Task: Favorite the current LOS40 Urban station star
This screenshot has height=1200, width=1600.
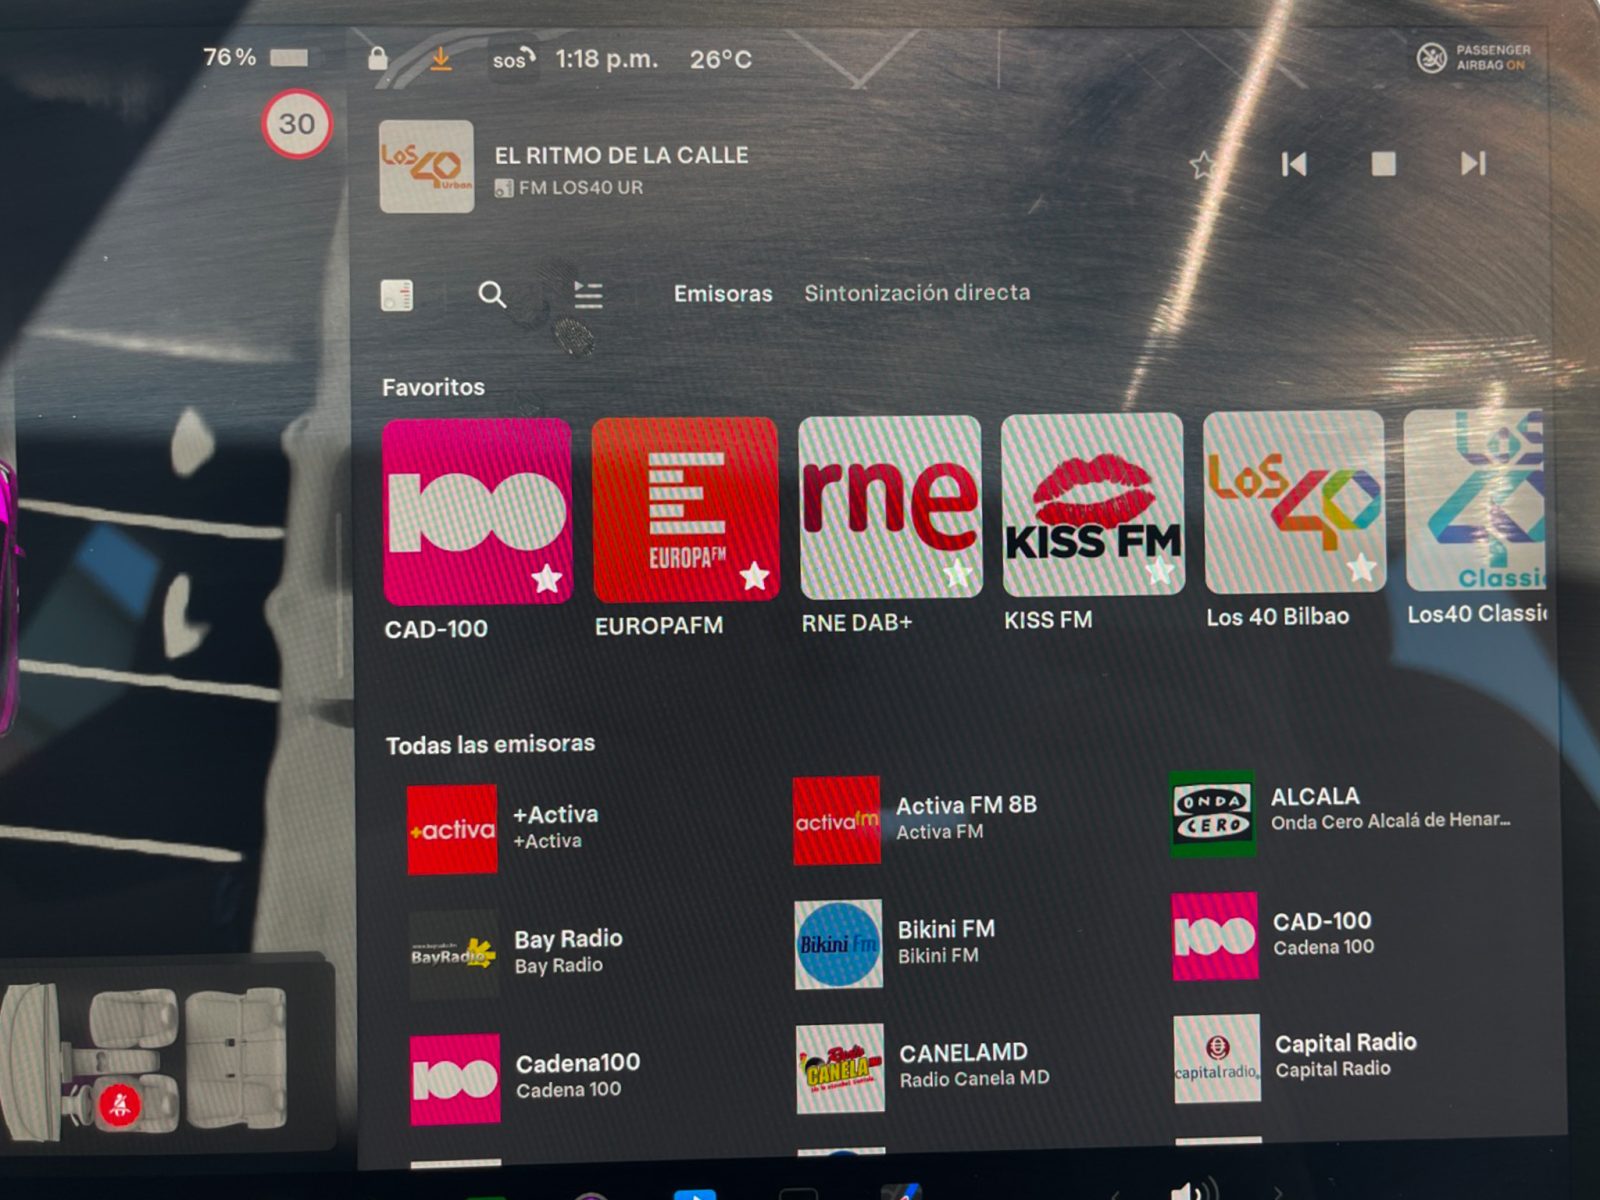Action: pos(1203,165)
